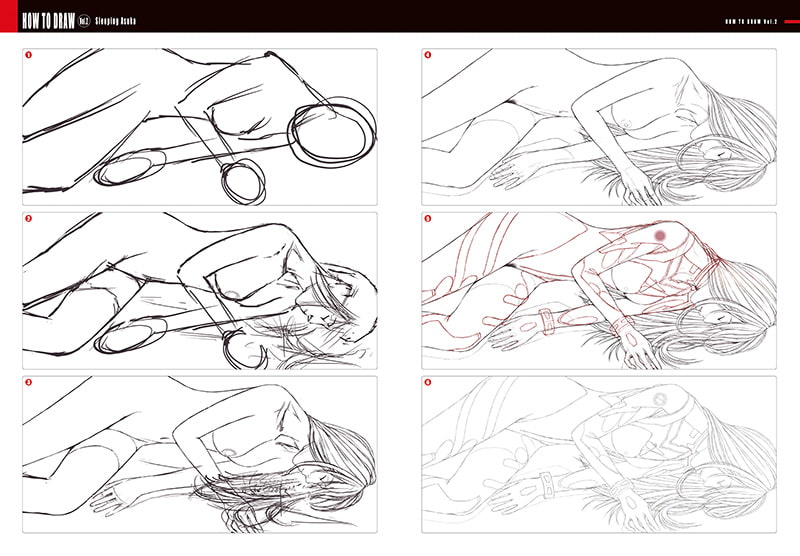Click the step 6 number badge
The width and height of the screenshot is (800, 556).
429,383
